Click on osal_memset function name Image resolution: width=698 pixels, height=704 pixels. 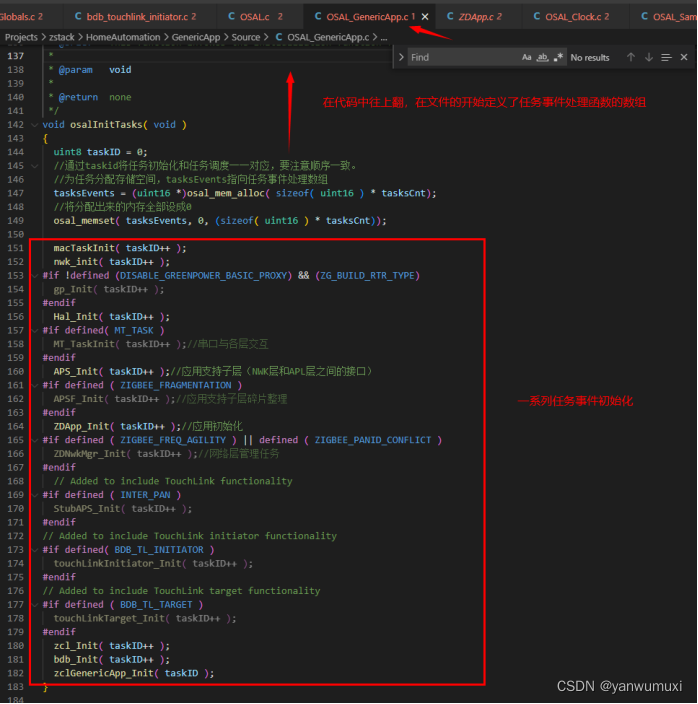pyautogui.click(x=83, y=220)
